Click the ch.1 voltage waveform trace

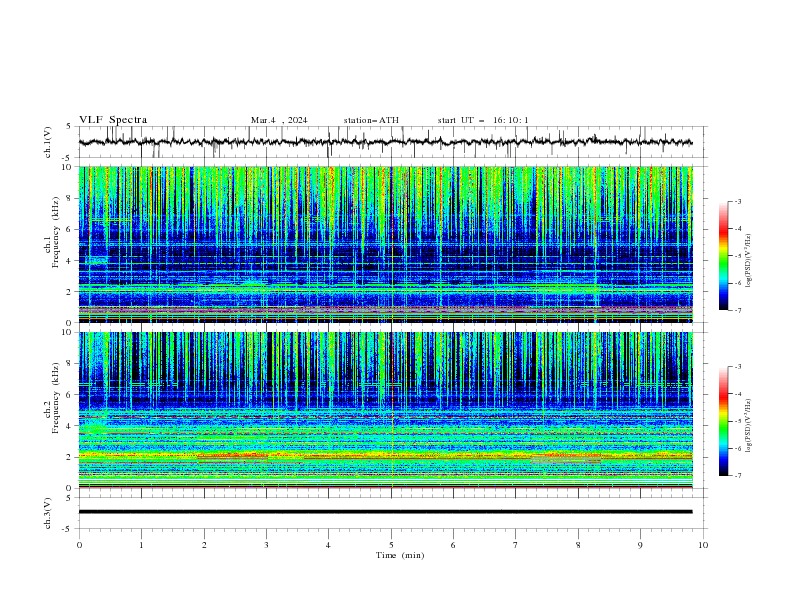pyautogui.click(x=385, y=142)
